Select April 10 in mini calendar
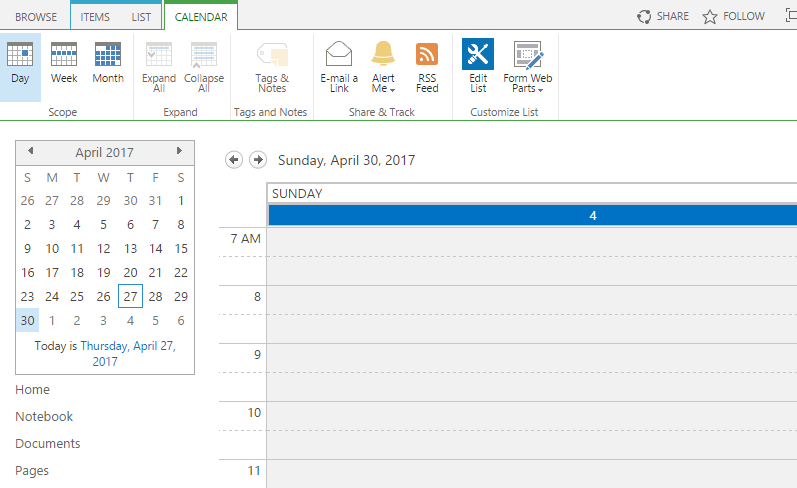797x488 pixels. click(x=52, y=249)
